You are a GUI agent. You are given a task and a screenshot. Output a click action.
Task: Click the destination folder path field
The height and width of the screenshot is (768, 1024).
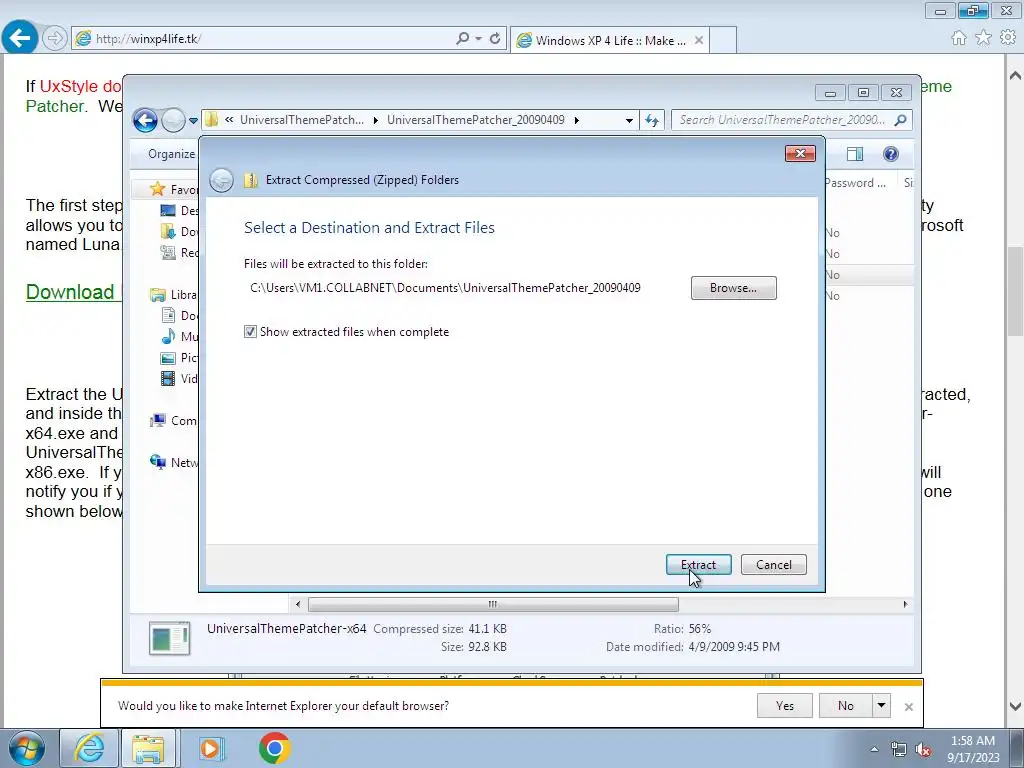click(x=445, y=288)
